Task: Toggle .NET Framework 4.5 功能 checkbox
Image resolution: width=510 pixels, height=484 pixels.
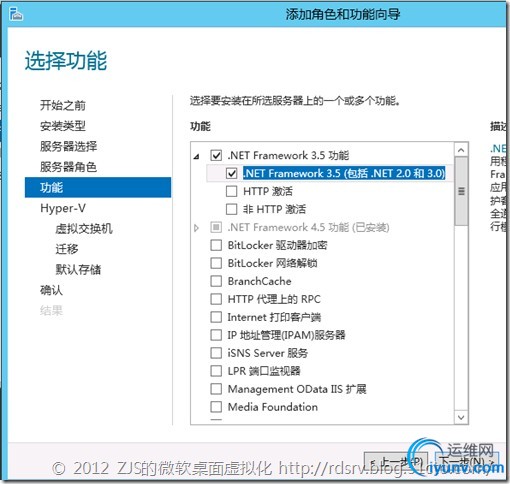Action: click(216, 227)
